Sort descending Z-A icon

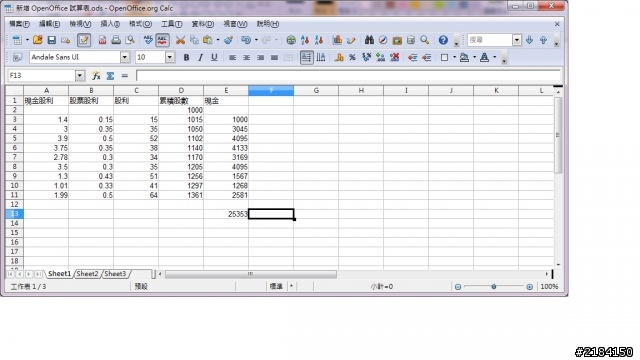[x=319, y=40]
